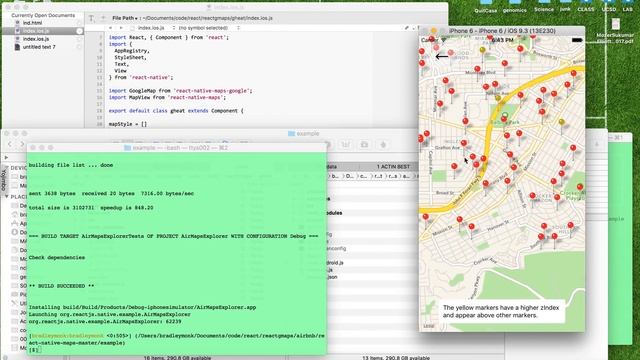Click the Monterey Blvd label on the map
640x360 pixels.
click(x=480, y=72)
